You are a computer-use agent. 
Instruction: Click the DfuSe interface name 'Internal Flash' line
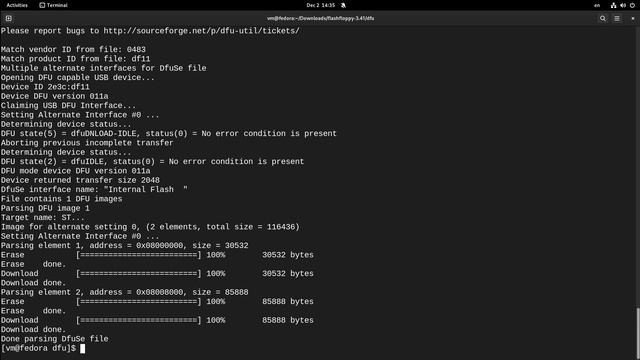click(x=94, y=190)
